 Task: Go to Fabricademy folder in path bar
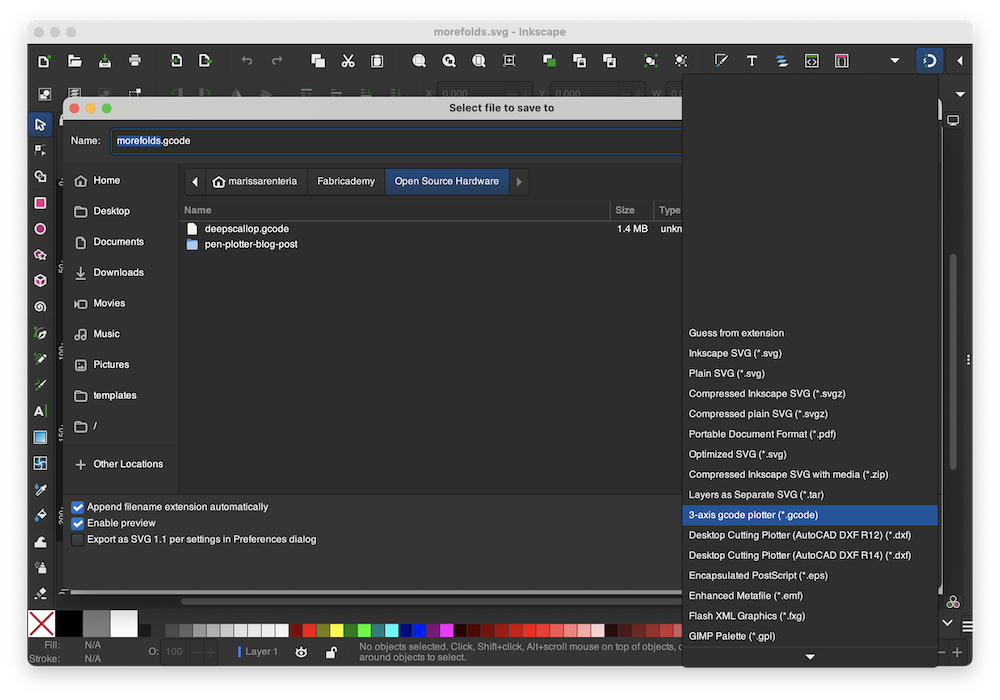click(x=346, y=182)
